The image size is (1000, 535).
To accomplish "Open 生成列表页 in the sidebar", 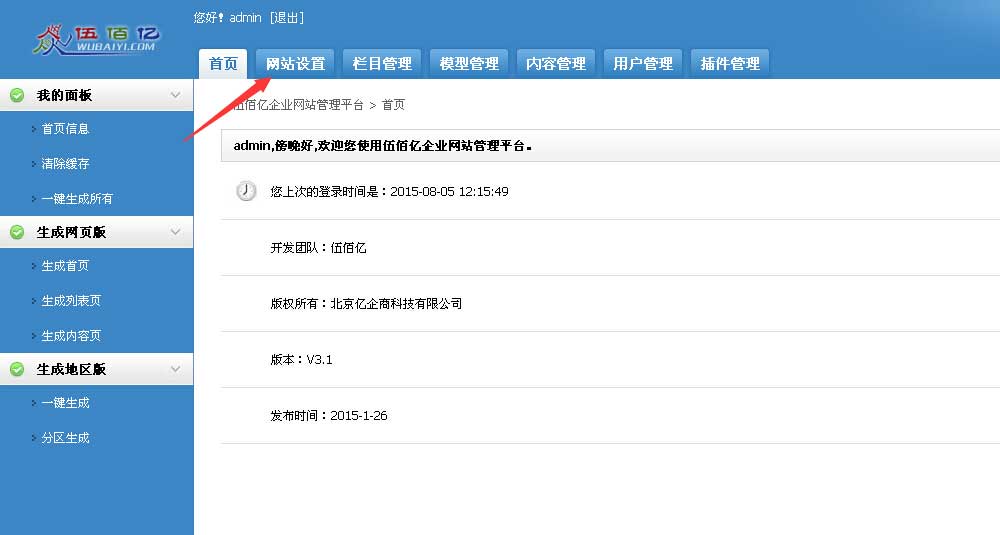I will 71,301.
